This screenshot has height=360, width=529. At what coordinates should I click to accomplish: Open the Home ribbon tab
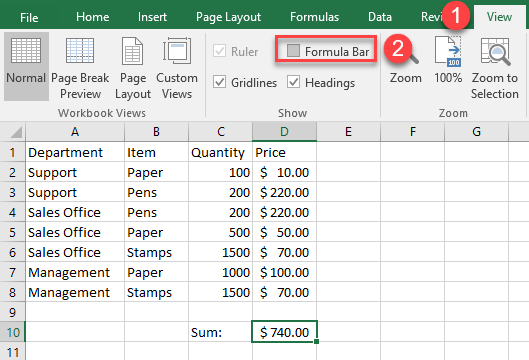[x=92, y=17]
